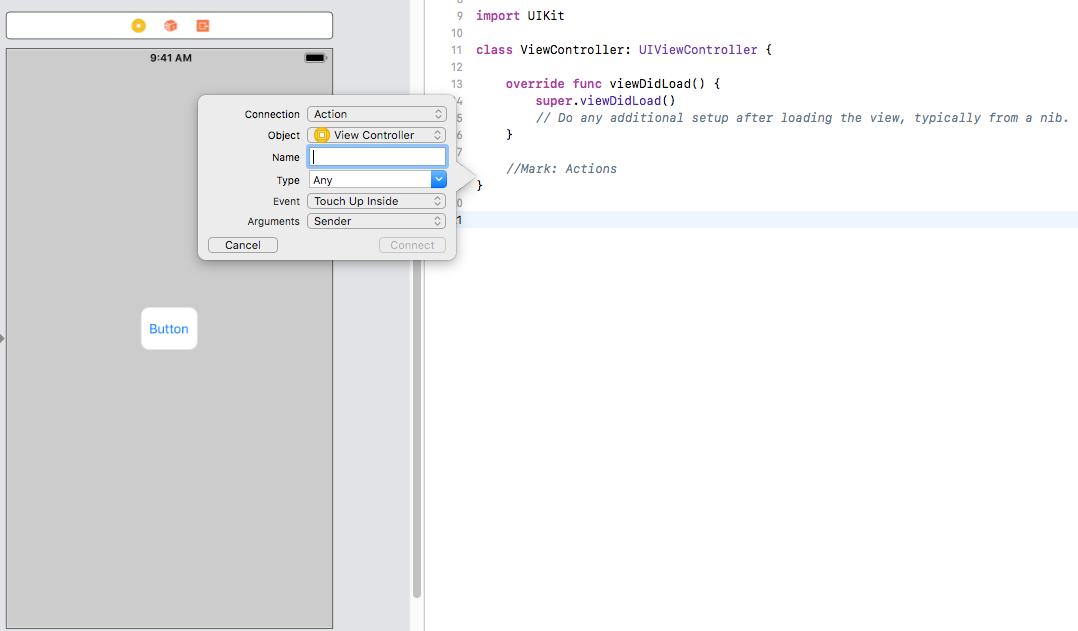Select the Button control on the storyboard canvas

point(169,328)
